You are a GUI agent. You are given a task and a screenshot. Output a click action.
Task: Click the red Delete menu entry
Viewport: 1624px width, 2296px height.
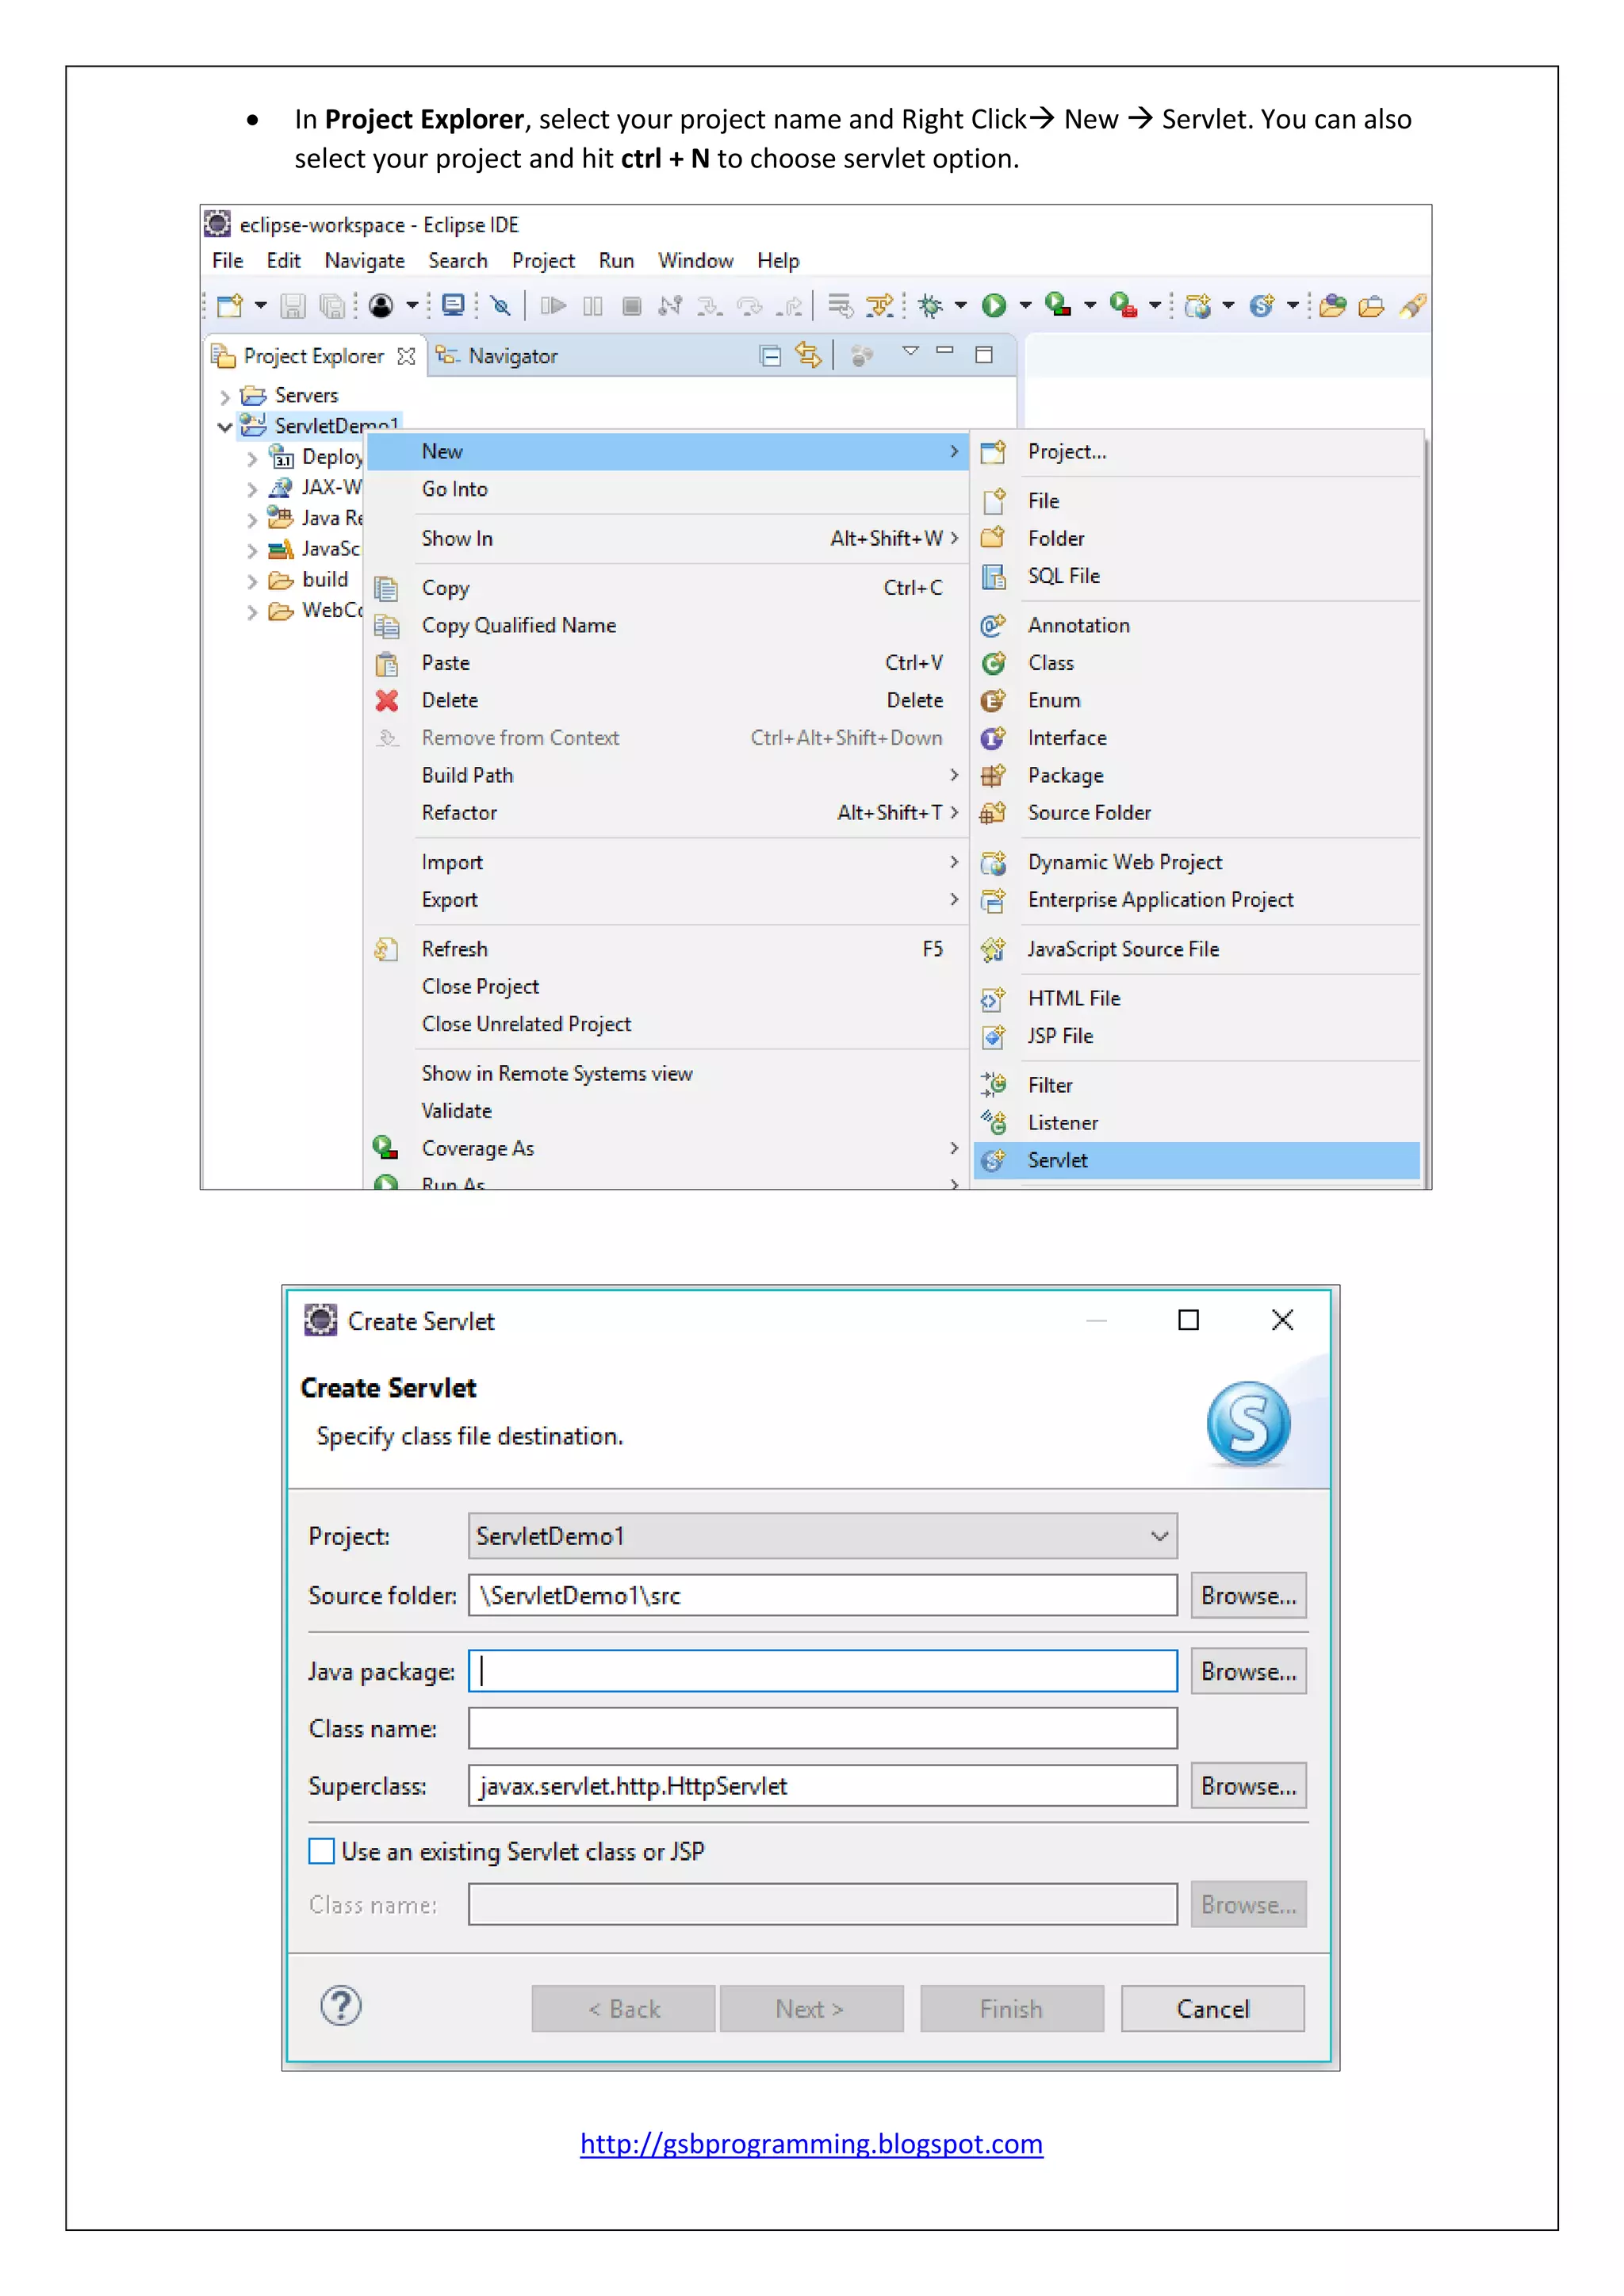[x=667, y=701]
